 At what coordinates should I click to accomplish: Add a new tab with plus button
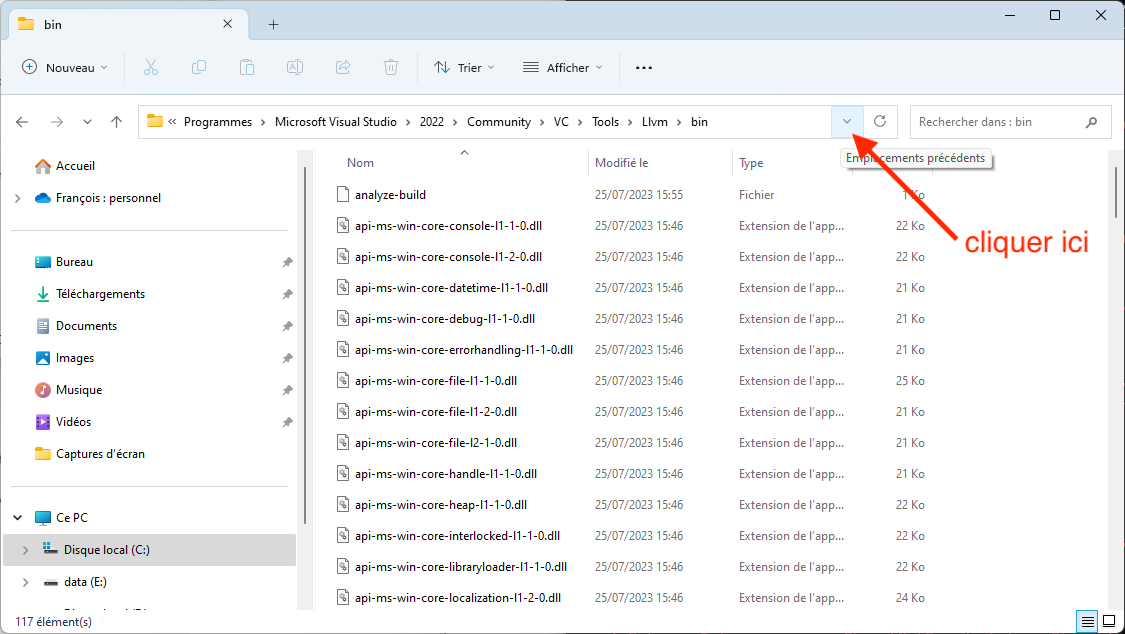coord(273,24)
